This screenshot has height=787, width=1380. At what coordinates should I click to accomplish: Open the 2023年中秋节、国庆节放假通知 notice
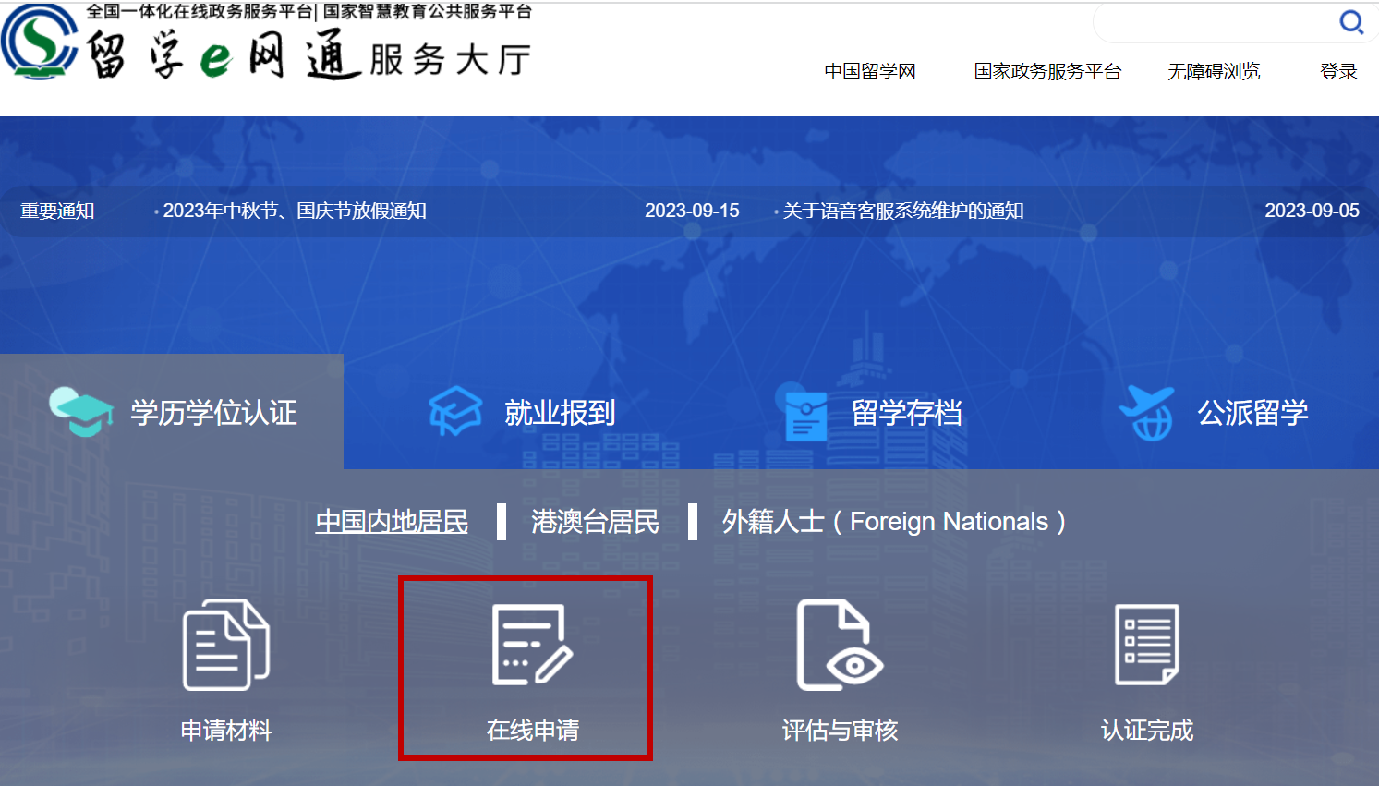click(x=295, y=211)
